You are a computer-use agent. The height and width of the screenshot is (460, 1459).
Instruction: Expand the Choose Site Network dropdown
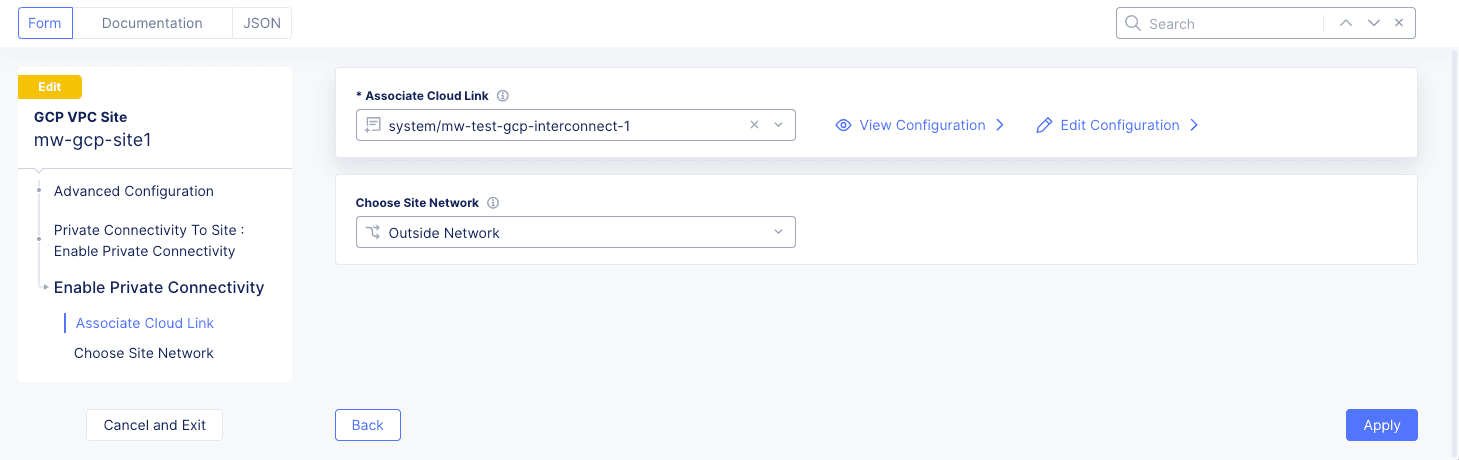[779, 233]
